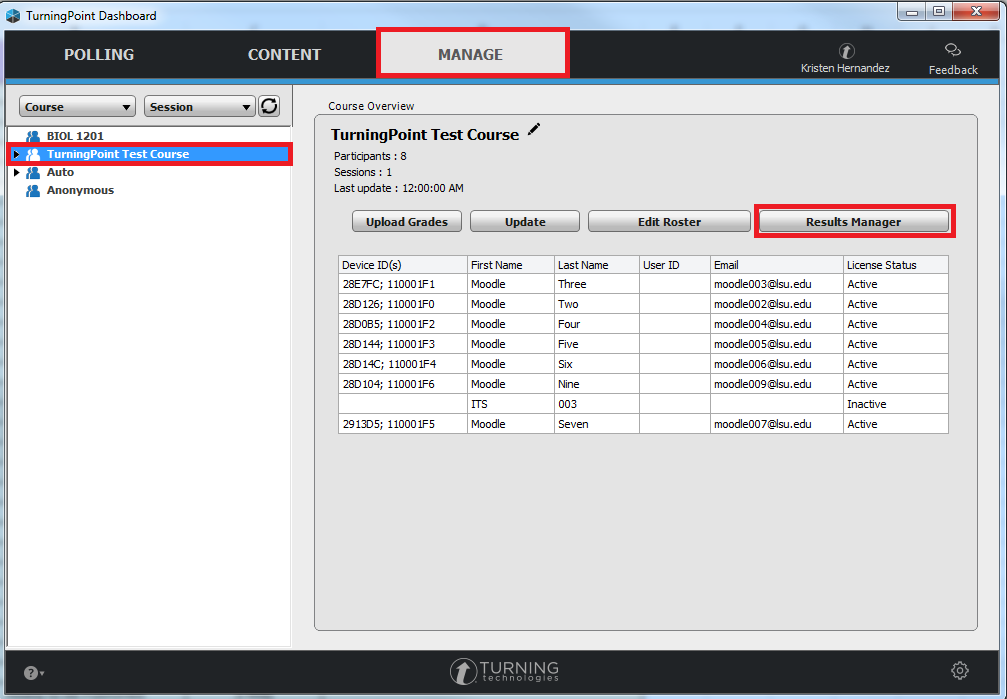Click the Upload Grades button

407,222
